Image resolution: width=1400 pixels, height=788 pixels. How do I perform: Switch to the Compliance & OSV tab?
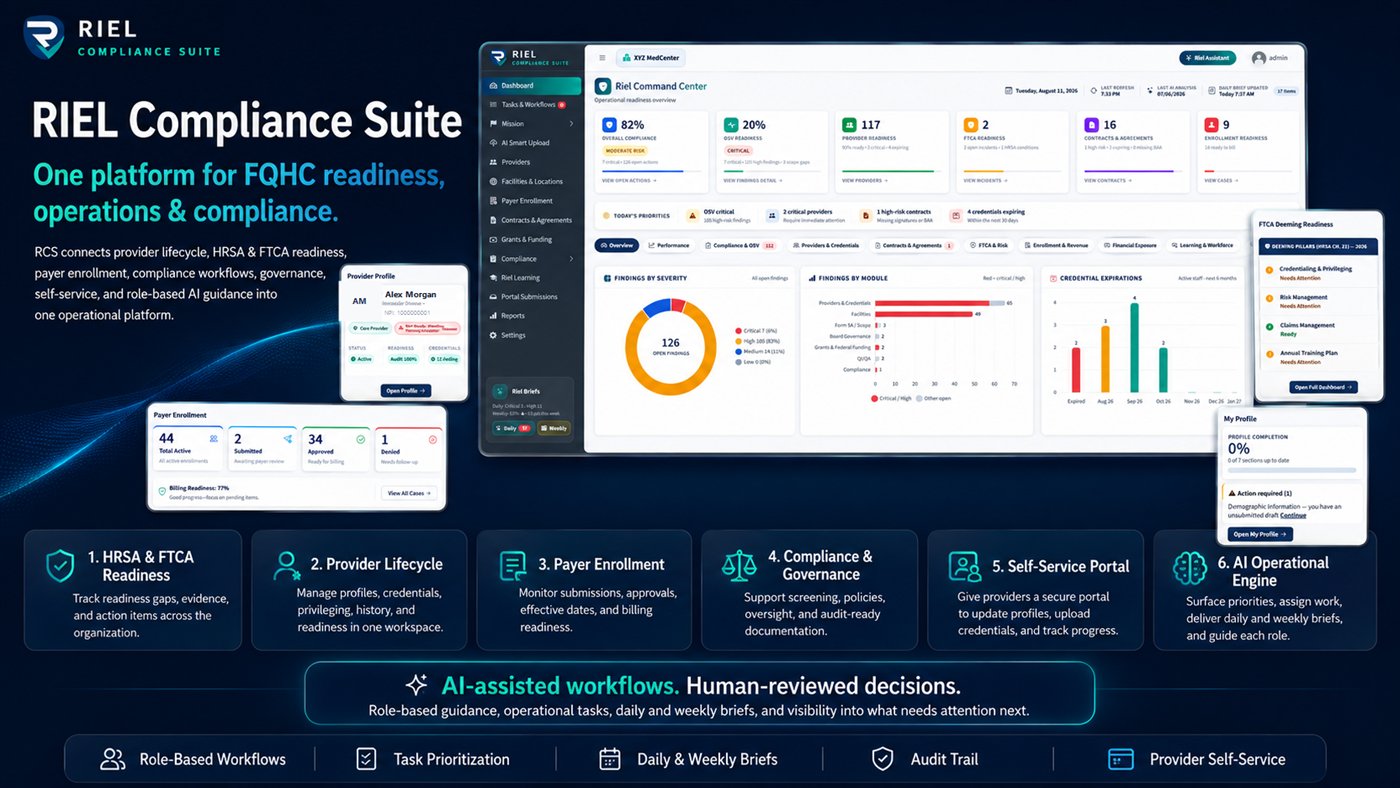coord(740,245)
